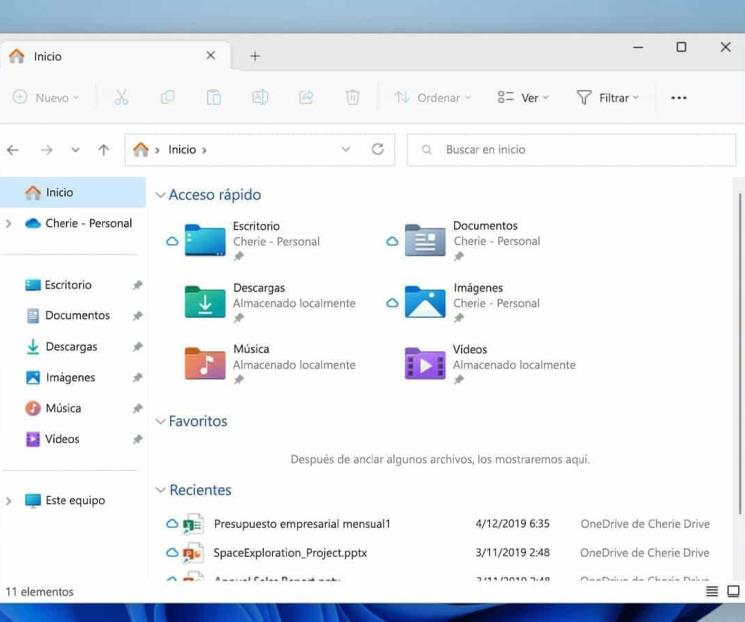Click the Delete trash icon
This screenshot has height=622, width=745.
(x=352, y=97)
